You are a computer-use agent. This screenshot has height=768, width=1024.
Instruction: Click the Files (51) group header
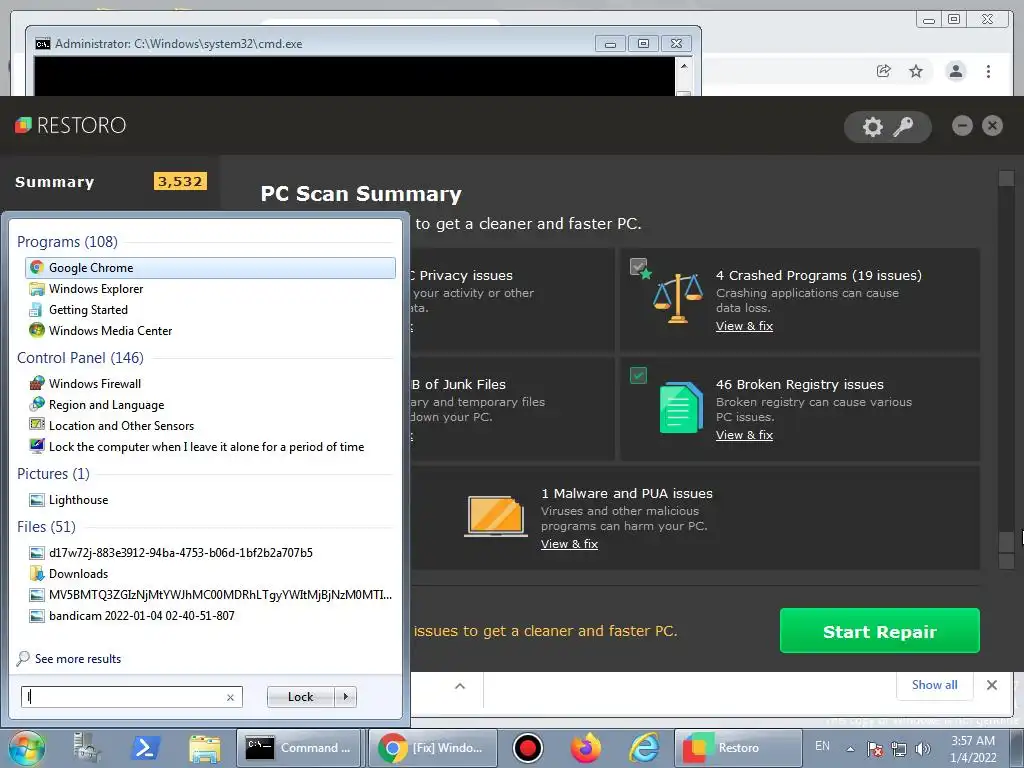[x=46, y=526]
